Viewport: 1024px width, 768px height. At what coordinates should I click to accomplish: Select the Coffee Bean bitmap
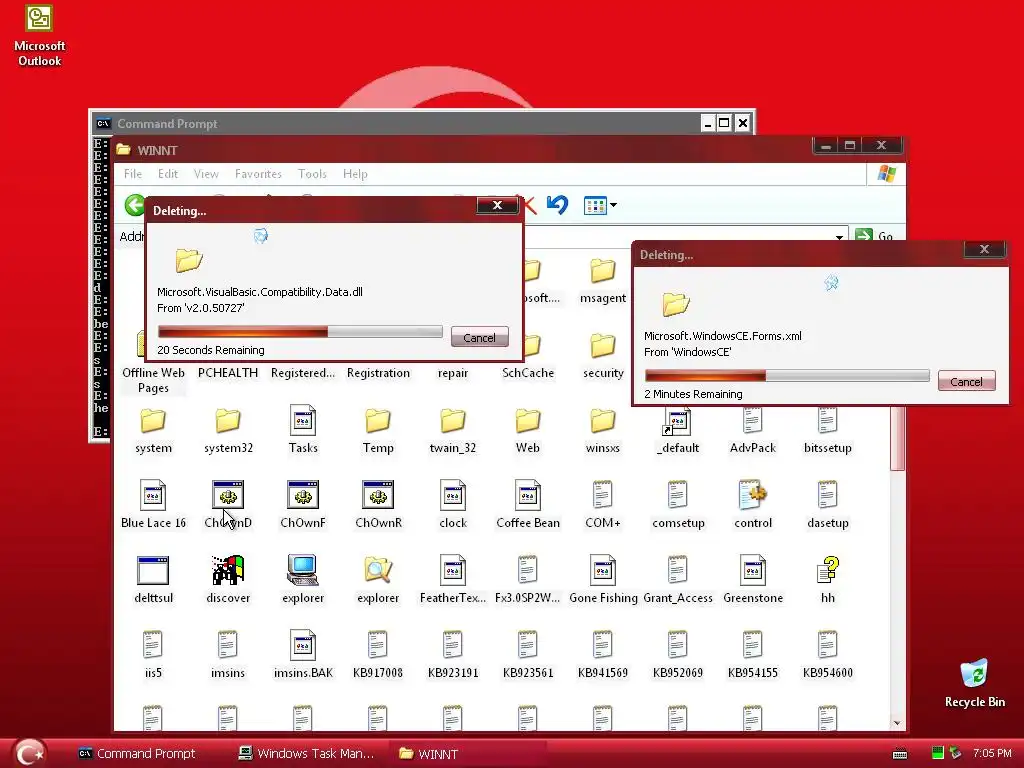pyautogui.click(x=528, y=495)
